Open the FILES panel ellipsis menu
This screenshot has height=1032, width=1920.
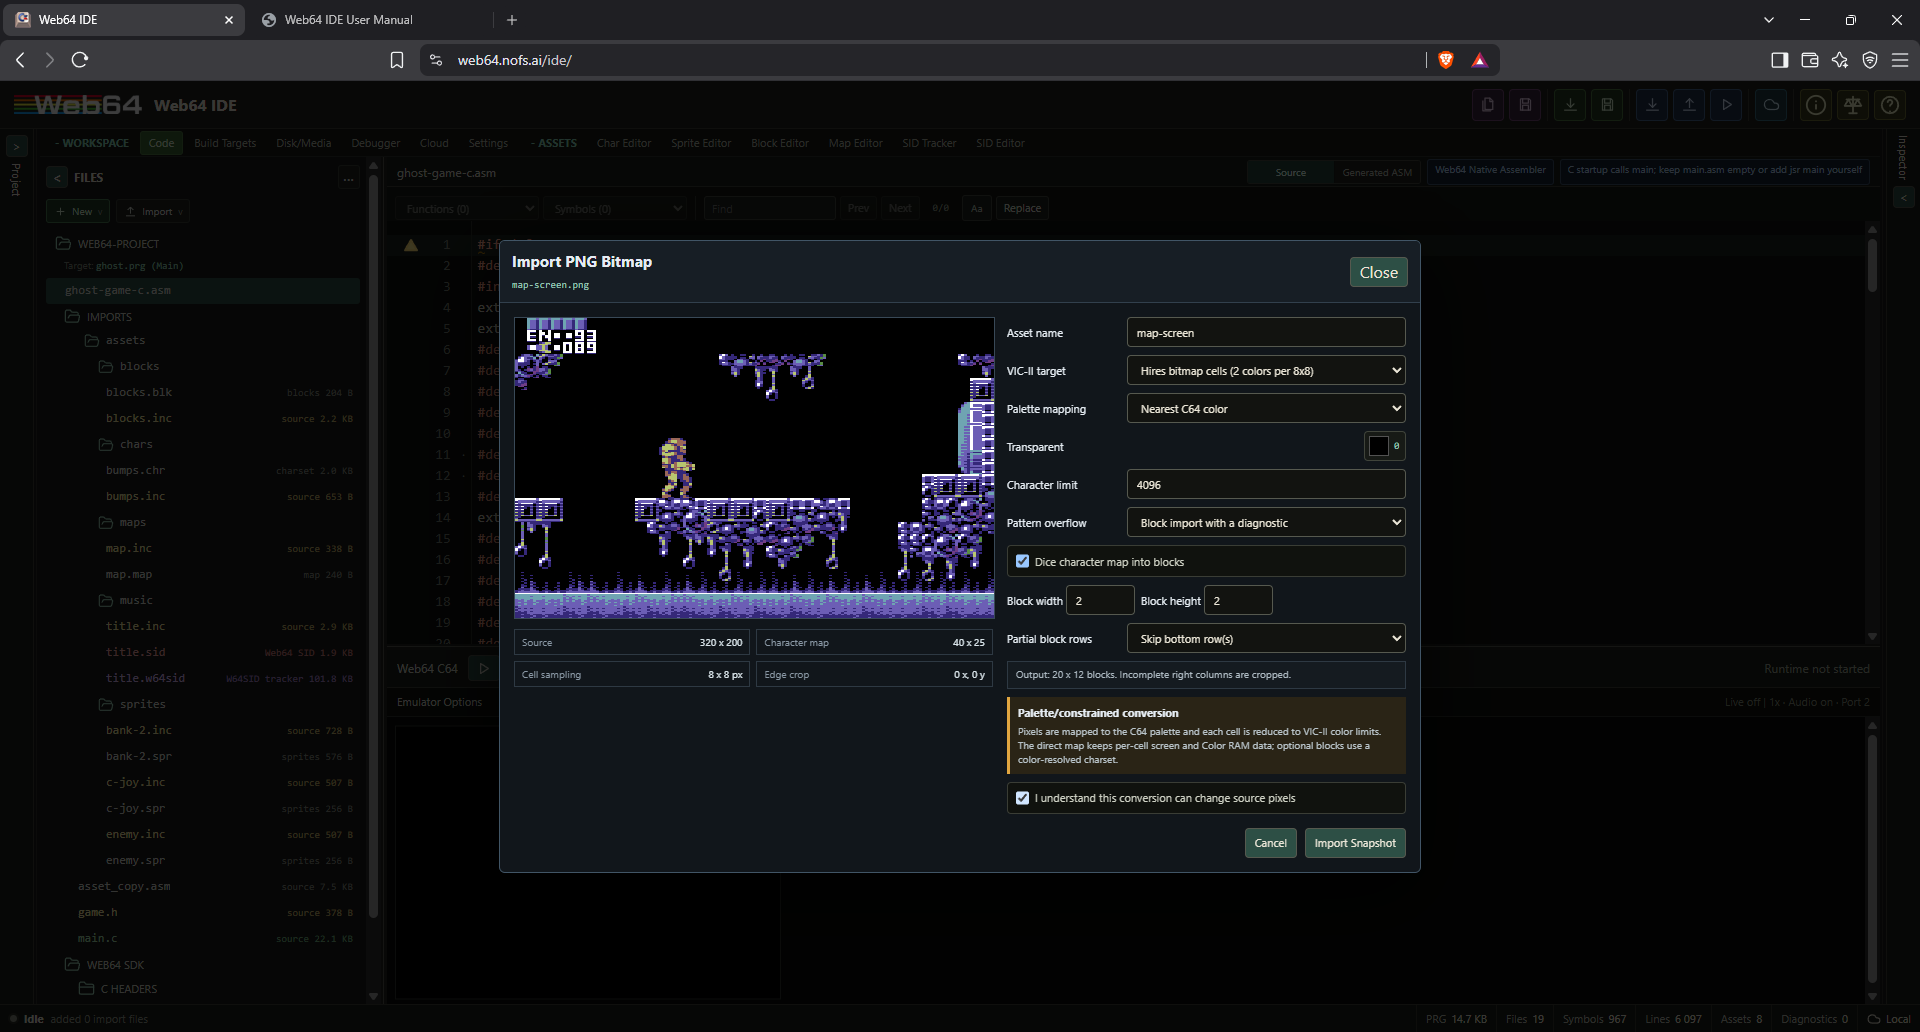[348, 179]
